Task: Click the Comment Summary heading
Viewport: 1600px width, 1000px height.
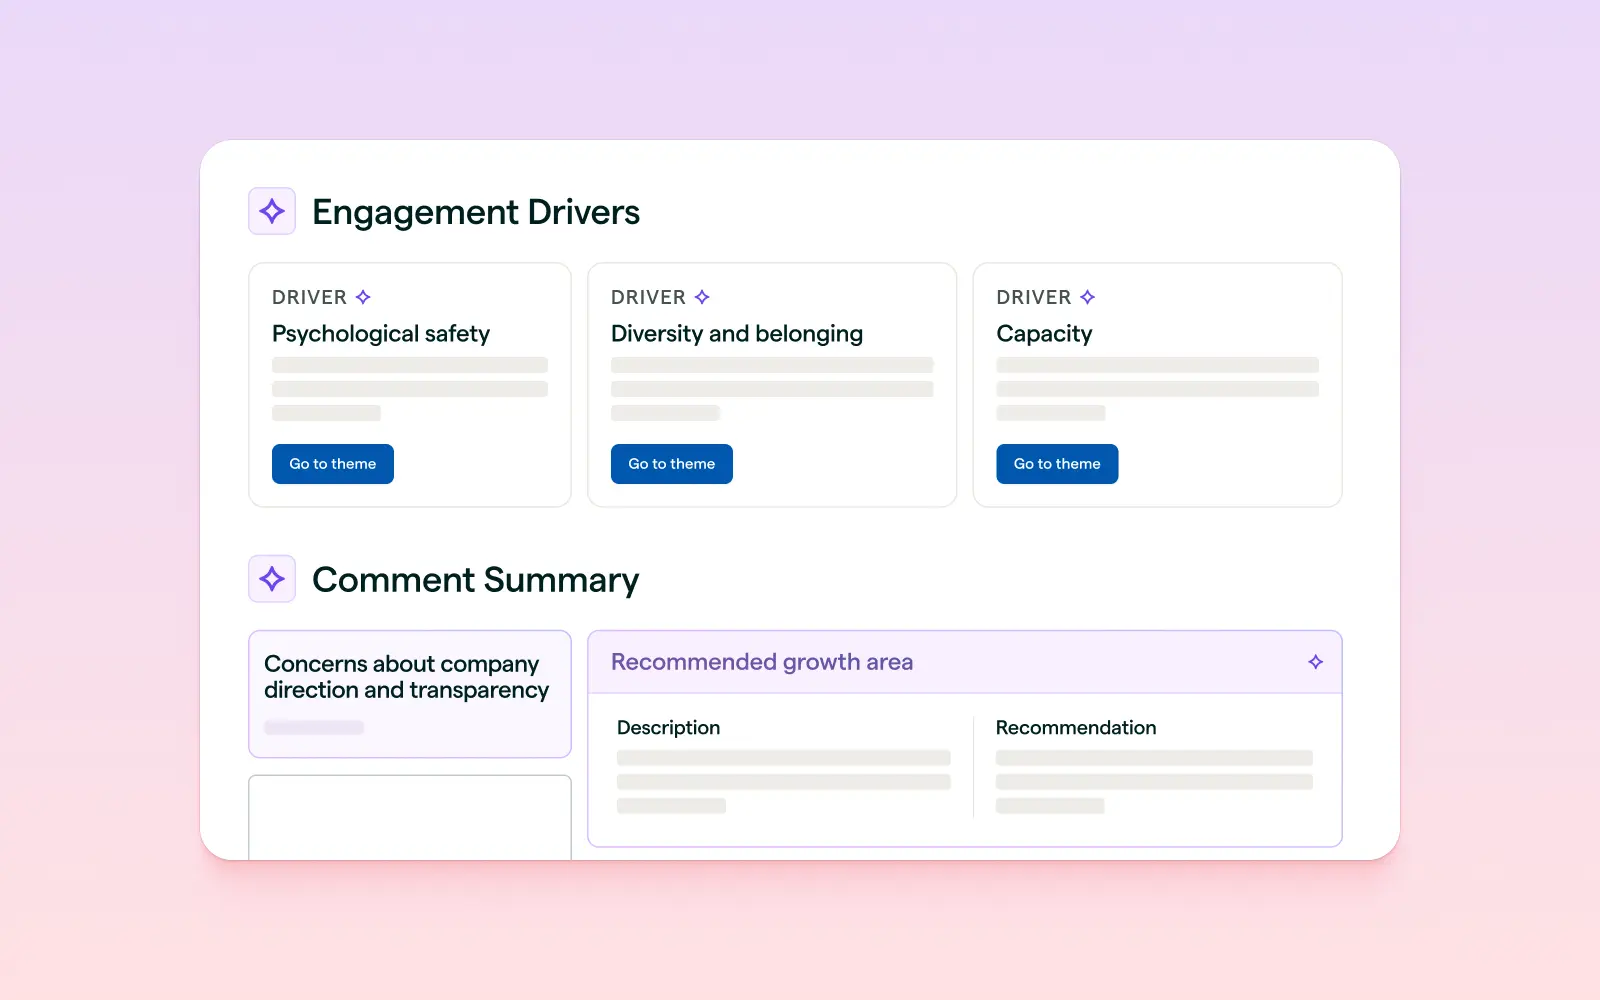Action: coord(476,579)
